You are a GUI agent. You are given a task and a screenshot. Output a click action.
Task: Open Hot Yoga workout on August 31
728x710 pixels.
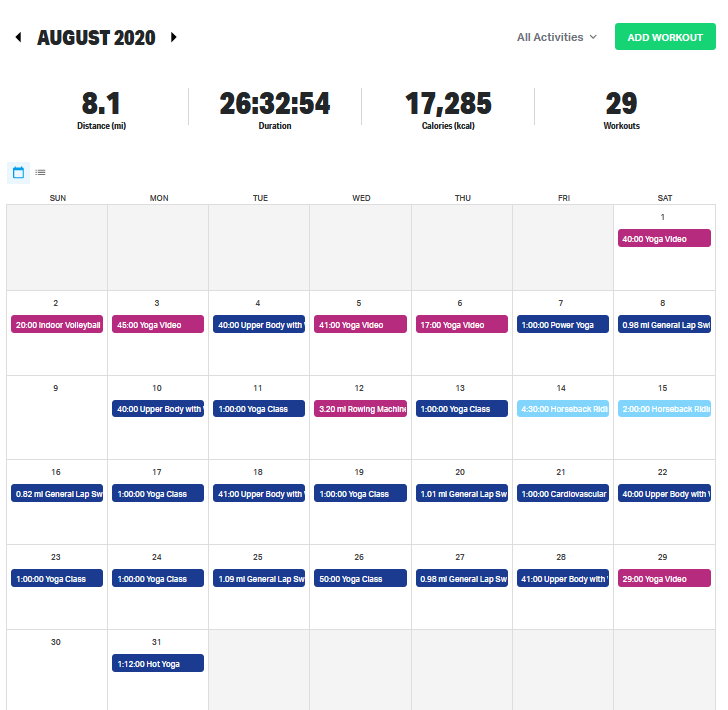[158, 663]
